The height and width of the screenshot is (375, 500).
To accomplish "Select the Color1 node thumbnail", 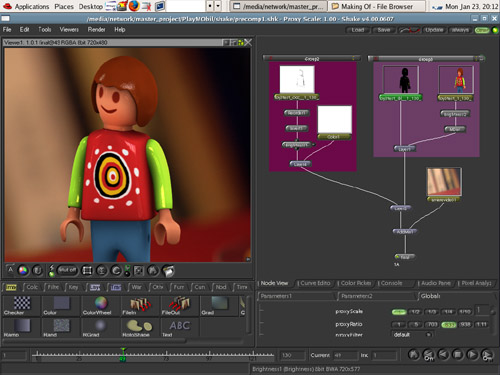I will click(335, 119).
